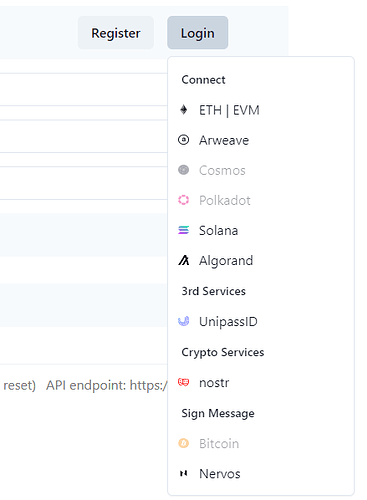Click the orange Bitcoin icon
This screenshot has height=500, width=367.
coord(184,443)
